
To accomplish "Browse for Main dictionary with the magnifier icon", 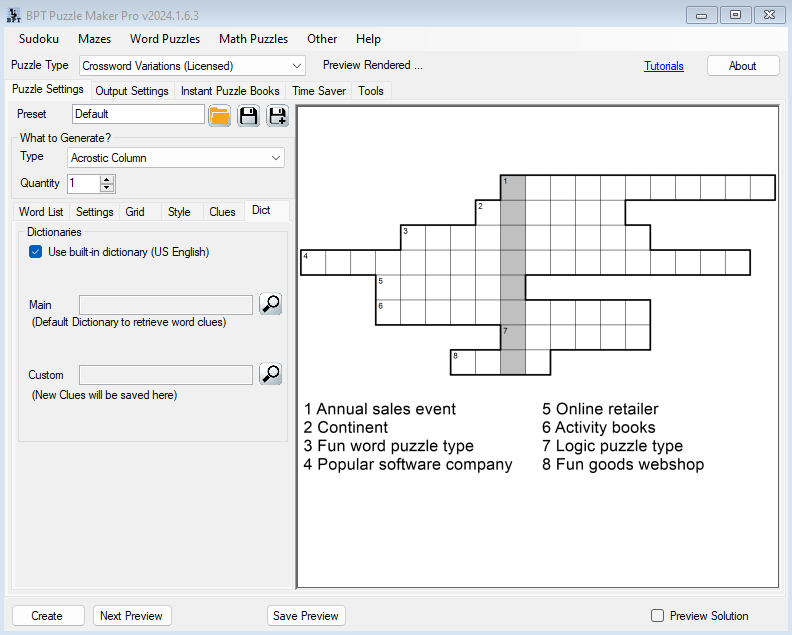I will pos(270,304).
